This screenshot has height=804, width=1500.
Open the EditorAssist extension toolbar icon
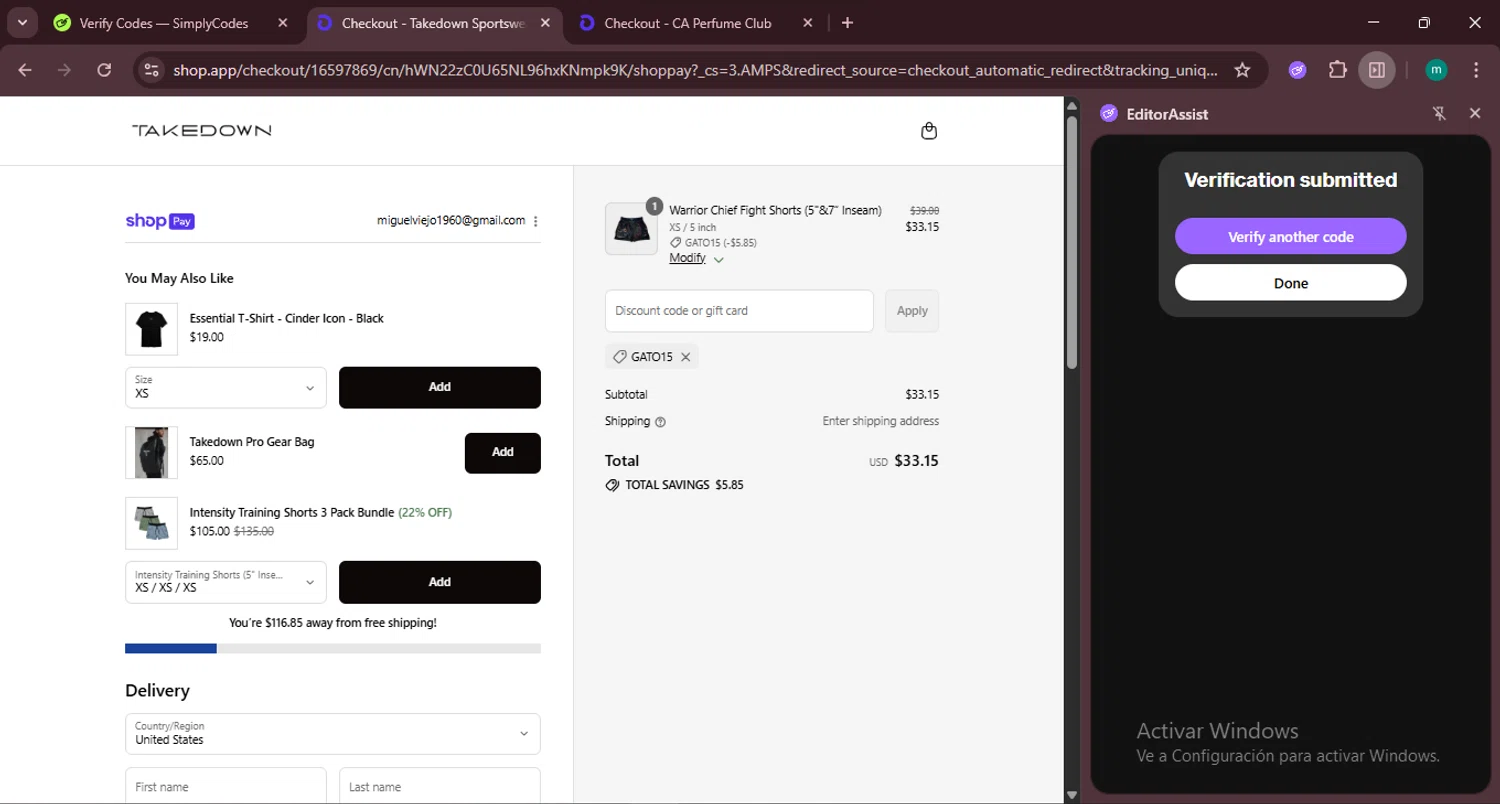[x=1297, y=70]
